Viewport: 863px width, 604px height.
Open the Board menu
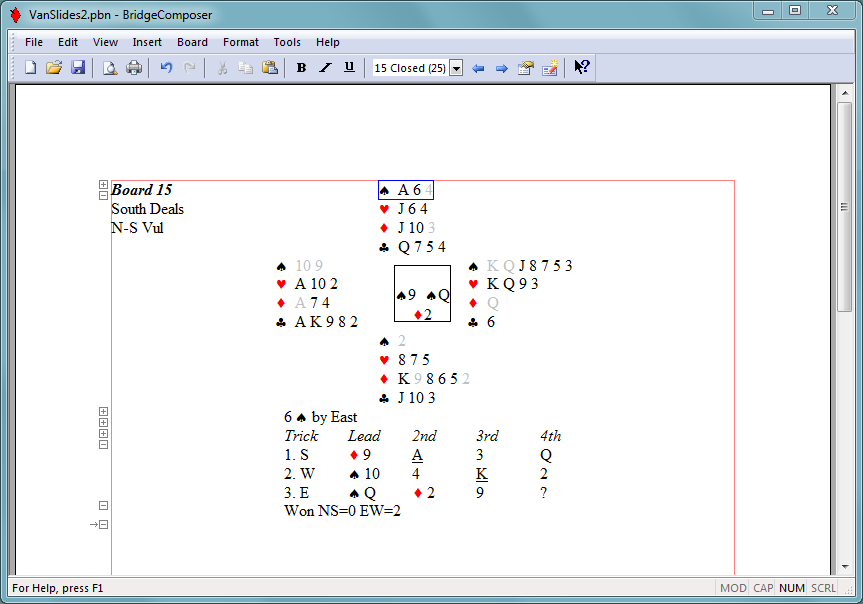pos(192,42)
